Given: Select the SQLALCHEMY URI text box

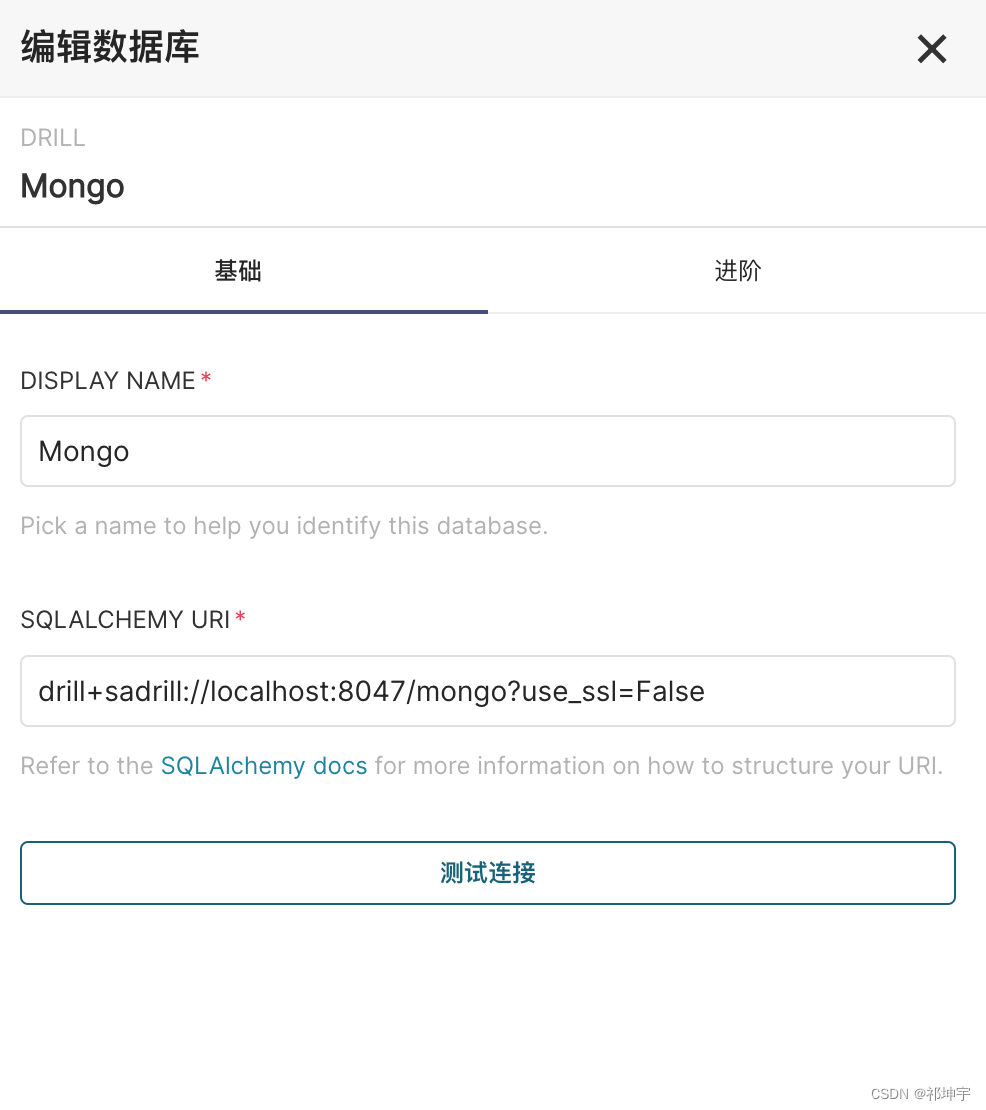Looking at the screenshot, I should 487,690.
